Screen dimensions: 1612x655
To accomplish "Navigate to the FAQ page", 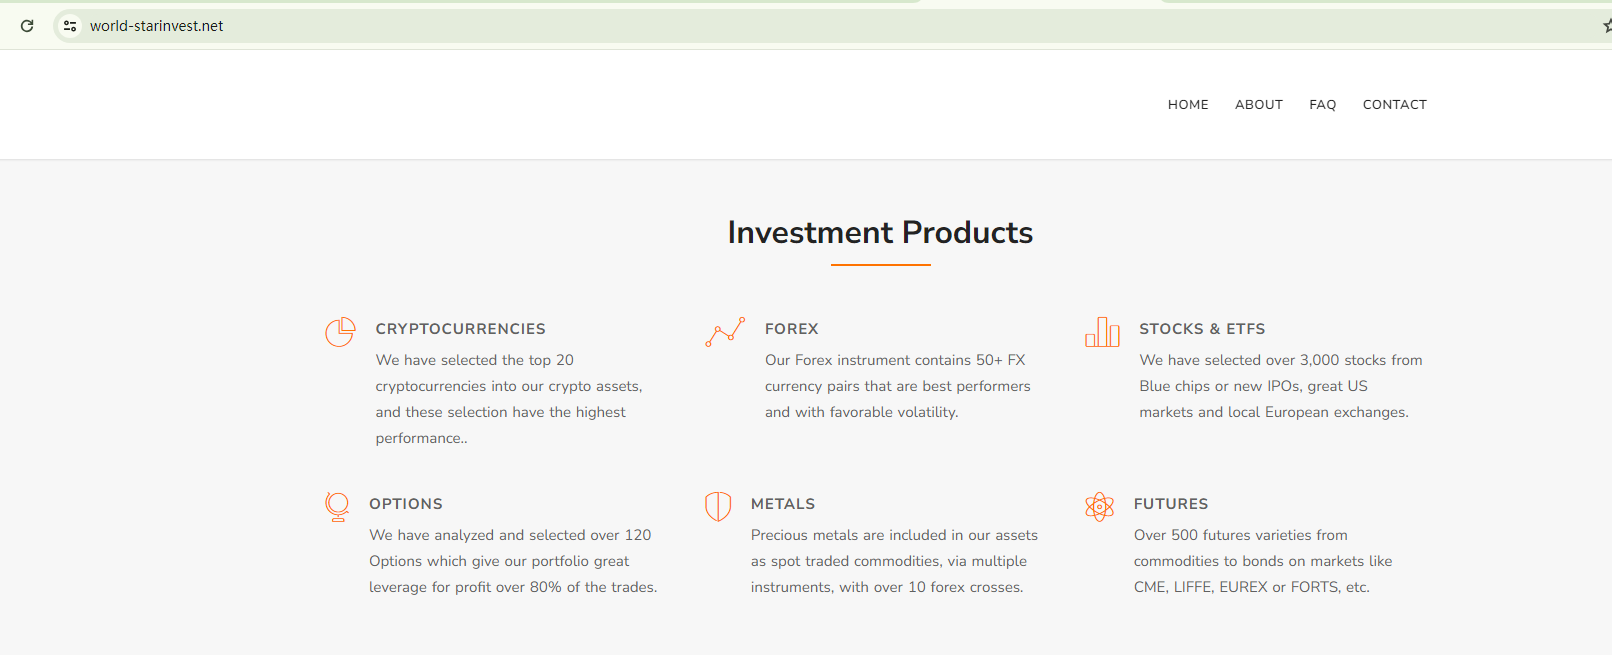I will tap(1322, 104).
